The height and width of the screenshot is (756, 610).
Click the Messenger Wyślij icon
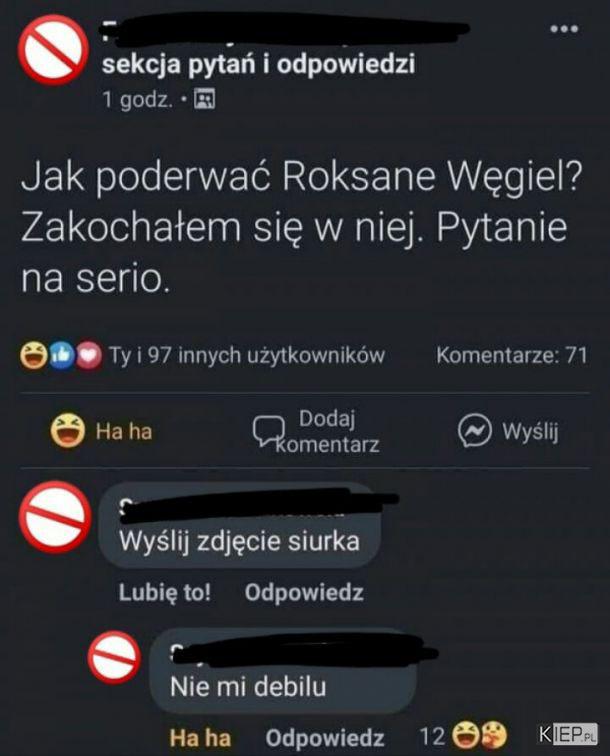474,431
